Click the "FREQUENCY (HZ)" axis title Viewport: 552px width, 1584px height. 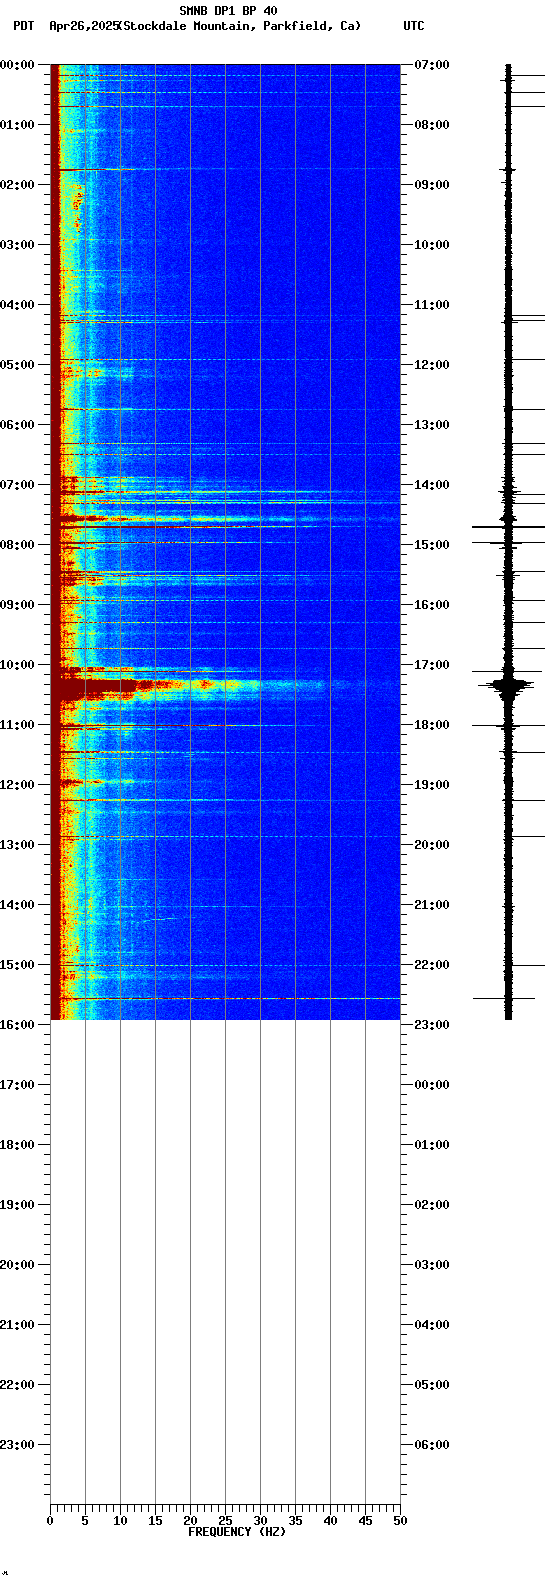[x=236, y=1532]
